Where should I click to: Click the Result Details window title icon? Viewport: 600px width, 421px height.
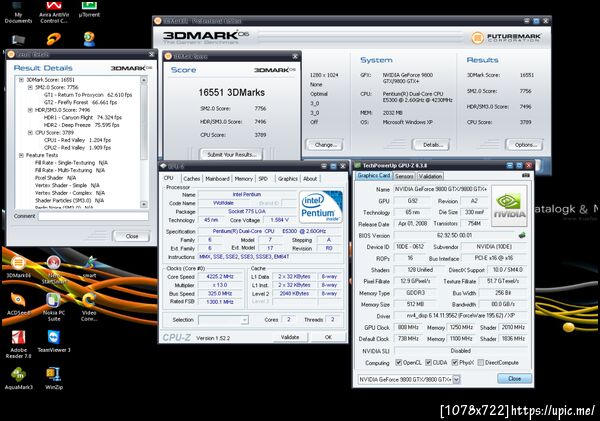point(11,54)
